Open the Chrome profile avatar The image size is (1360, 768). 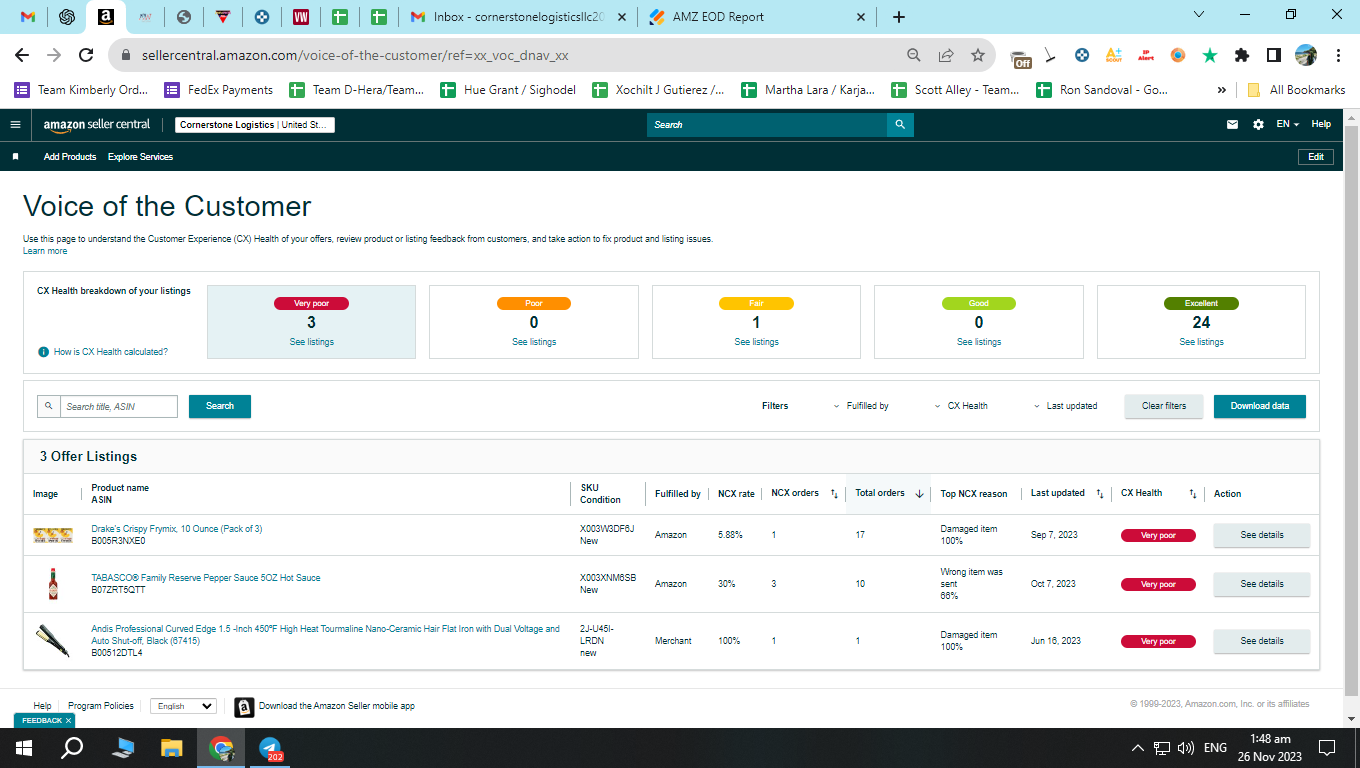1306,55
